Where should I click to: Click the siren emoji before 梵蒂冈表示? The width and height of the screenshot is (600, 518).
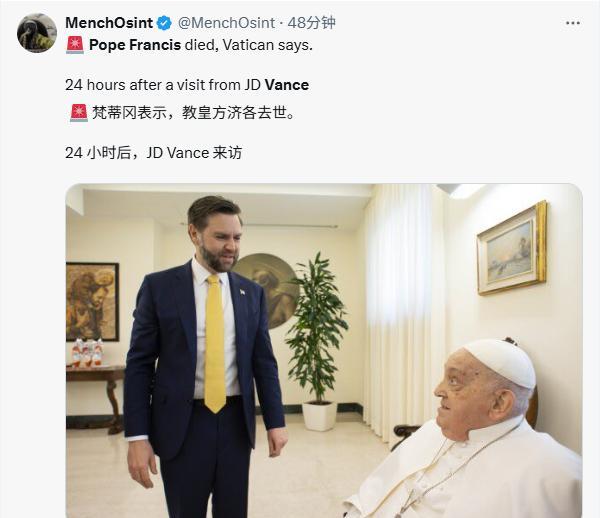click(x=79, y=113)
